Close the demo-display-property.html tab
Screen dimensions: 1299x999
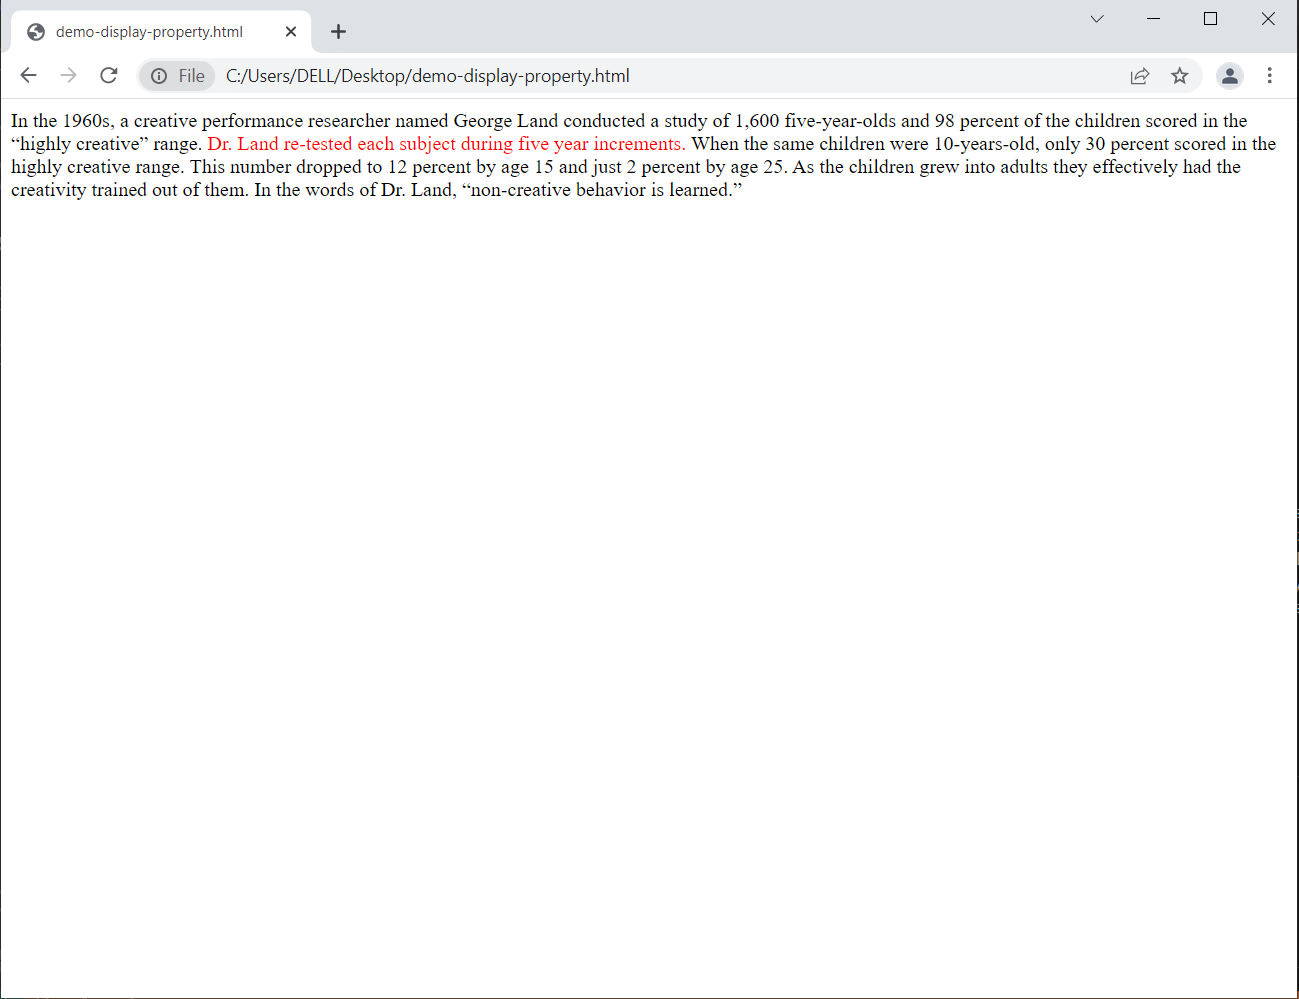[x=291, y=32]
